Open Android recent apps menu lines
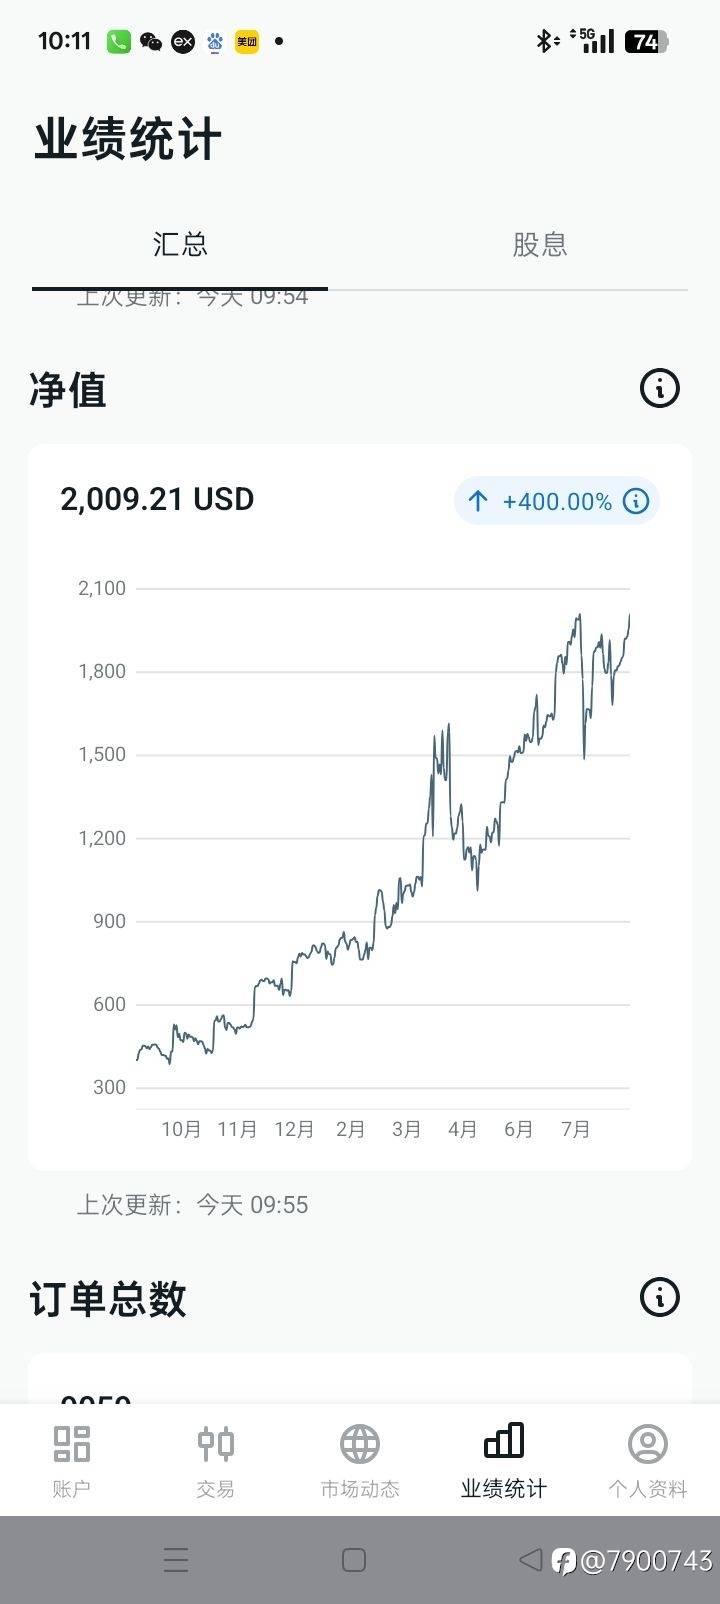 coord(176,1560)
